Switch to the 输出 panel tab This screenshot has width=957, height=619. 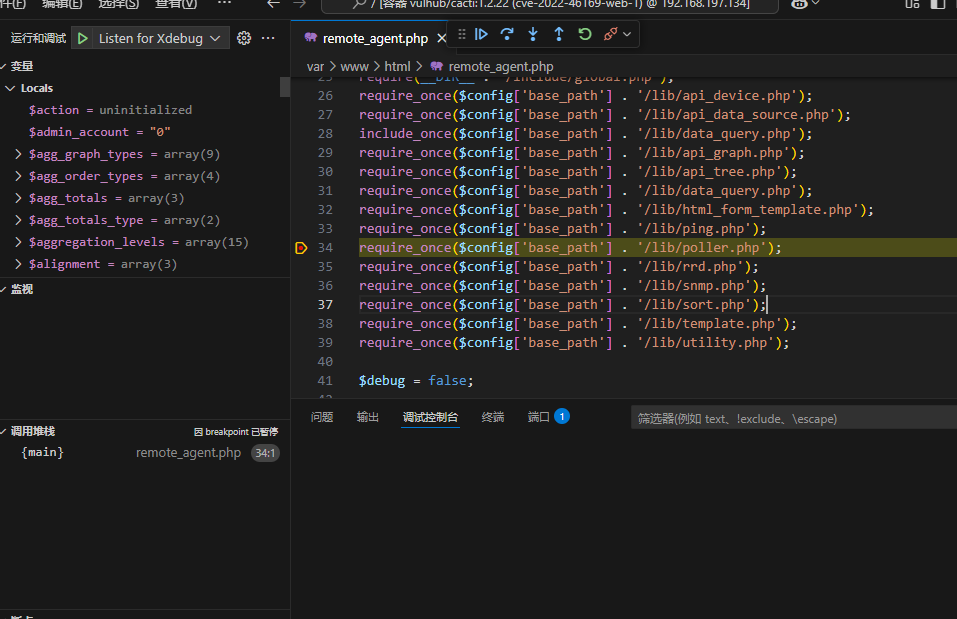pos(367,418)
